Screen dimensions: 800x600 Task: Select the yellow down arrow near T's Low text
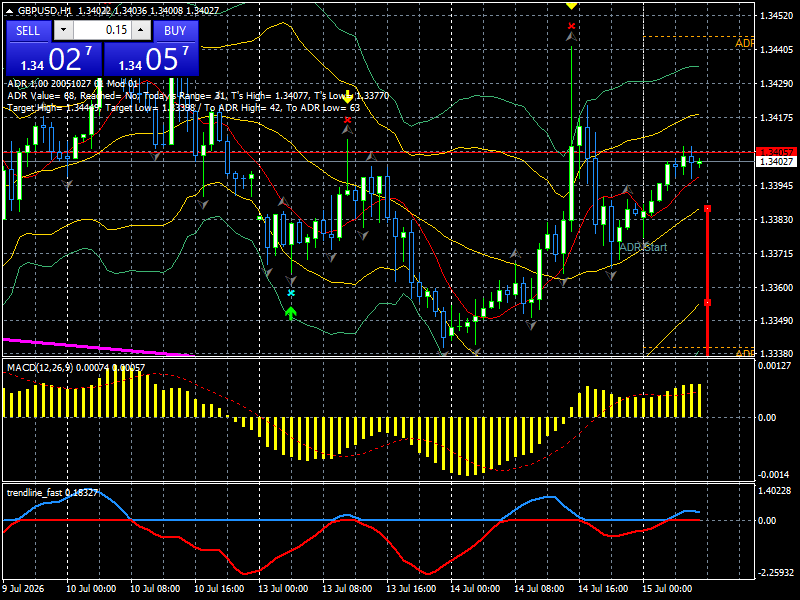(x=347, y=97)
